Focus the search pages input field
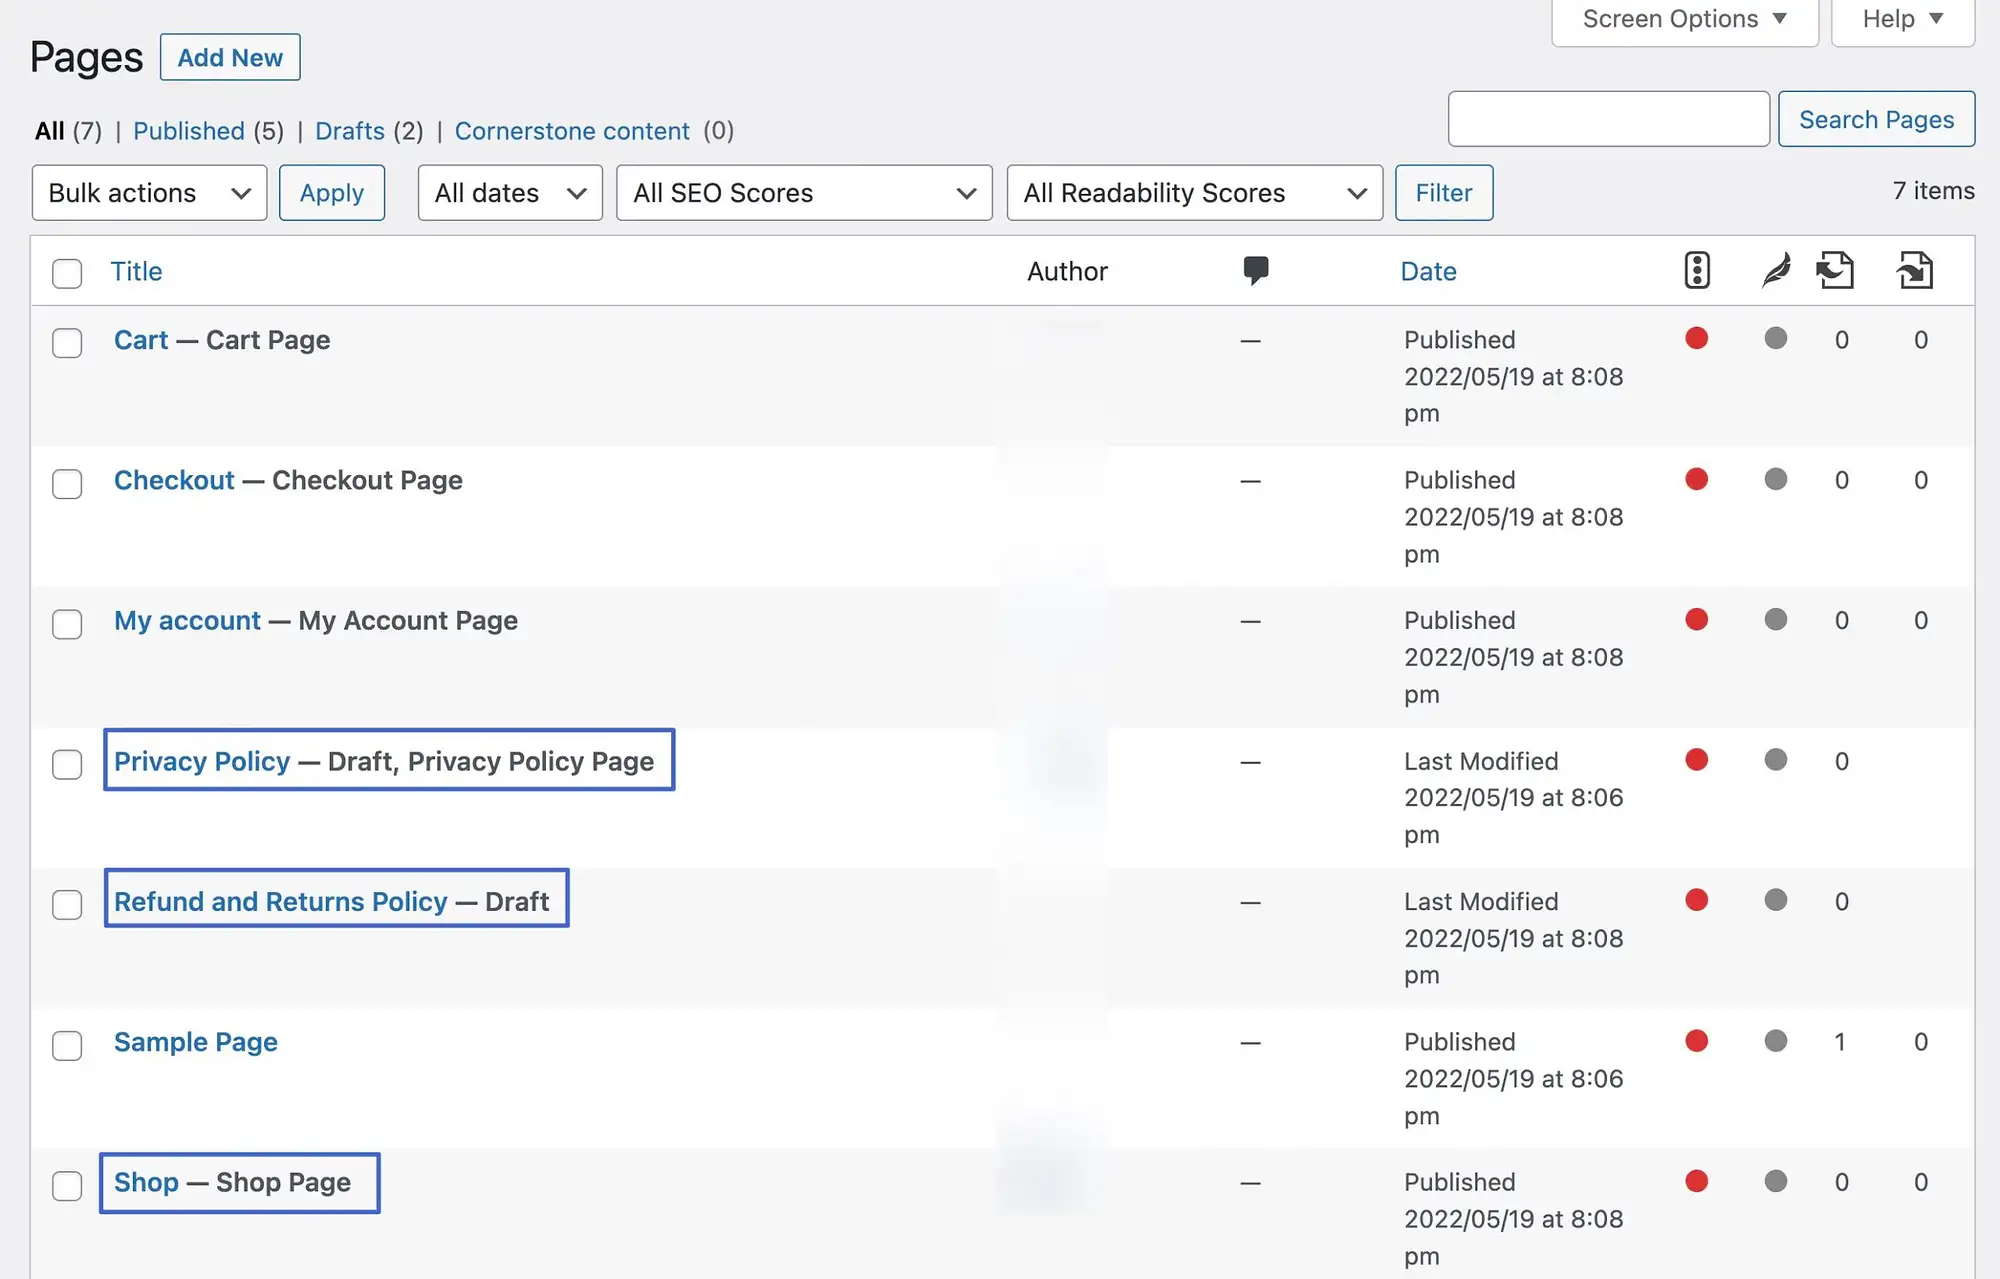 pyautogui.click(x=1609, y=119)
